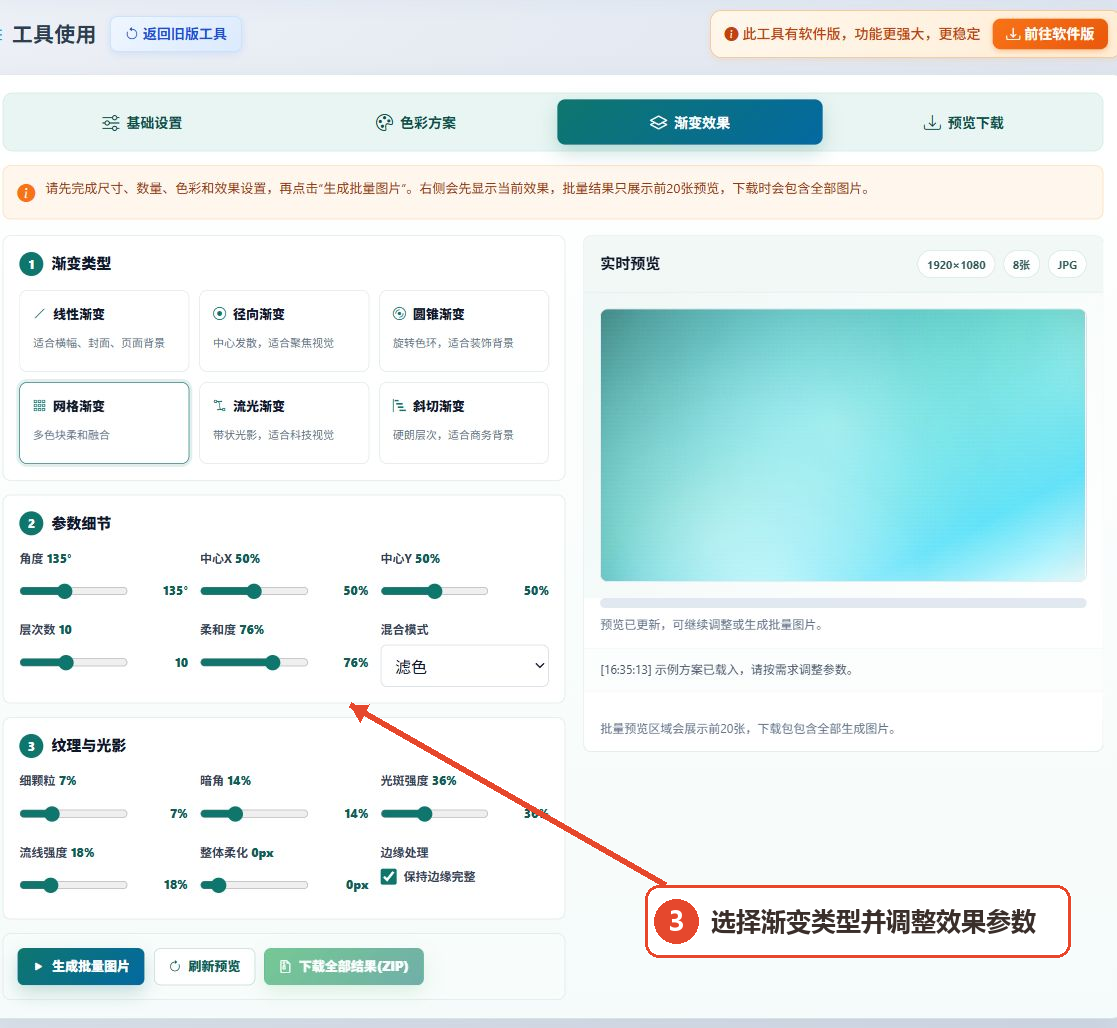Click the concentric circle icon of 圆锥渐变

pos(400,313)
